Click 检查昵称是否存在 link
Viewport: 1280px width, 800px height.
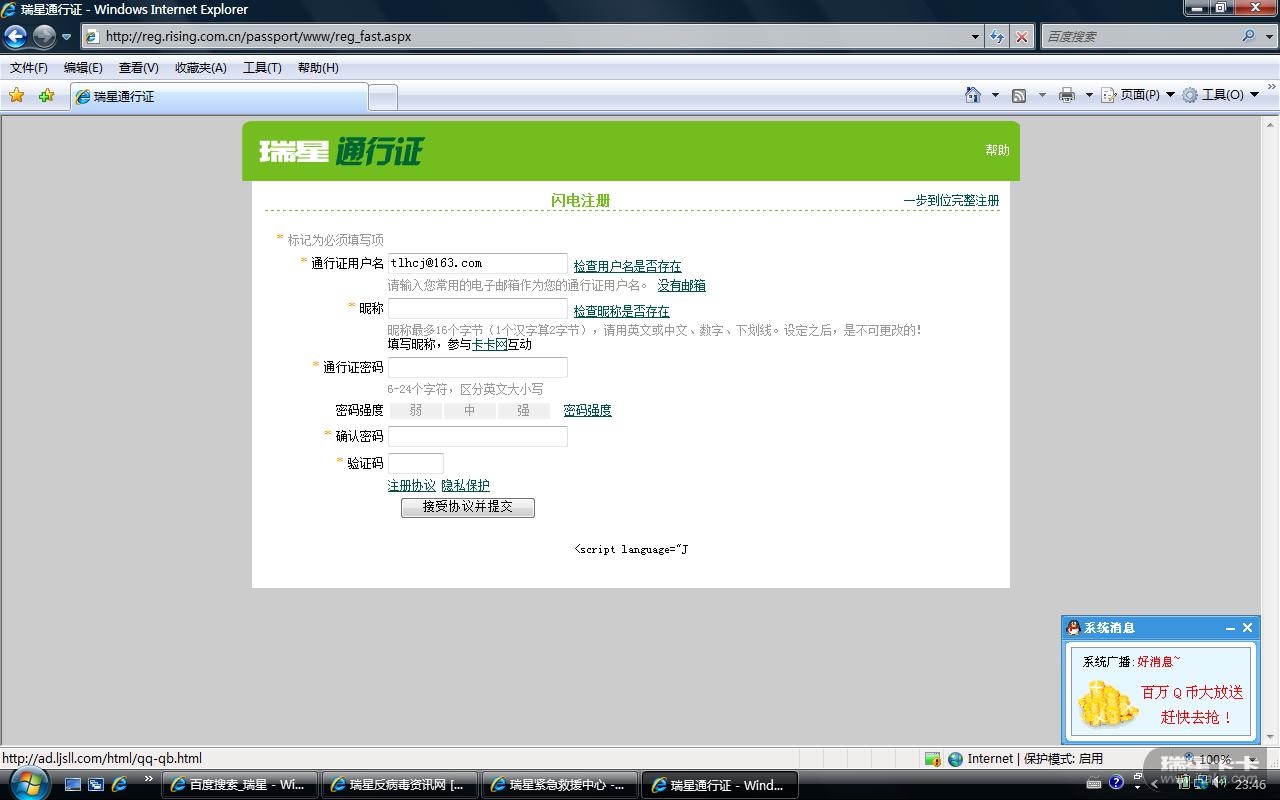[x=621, y=311]
